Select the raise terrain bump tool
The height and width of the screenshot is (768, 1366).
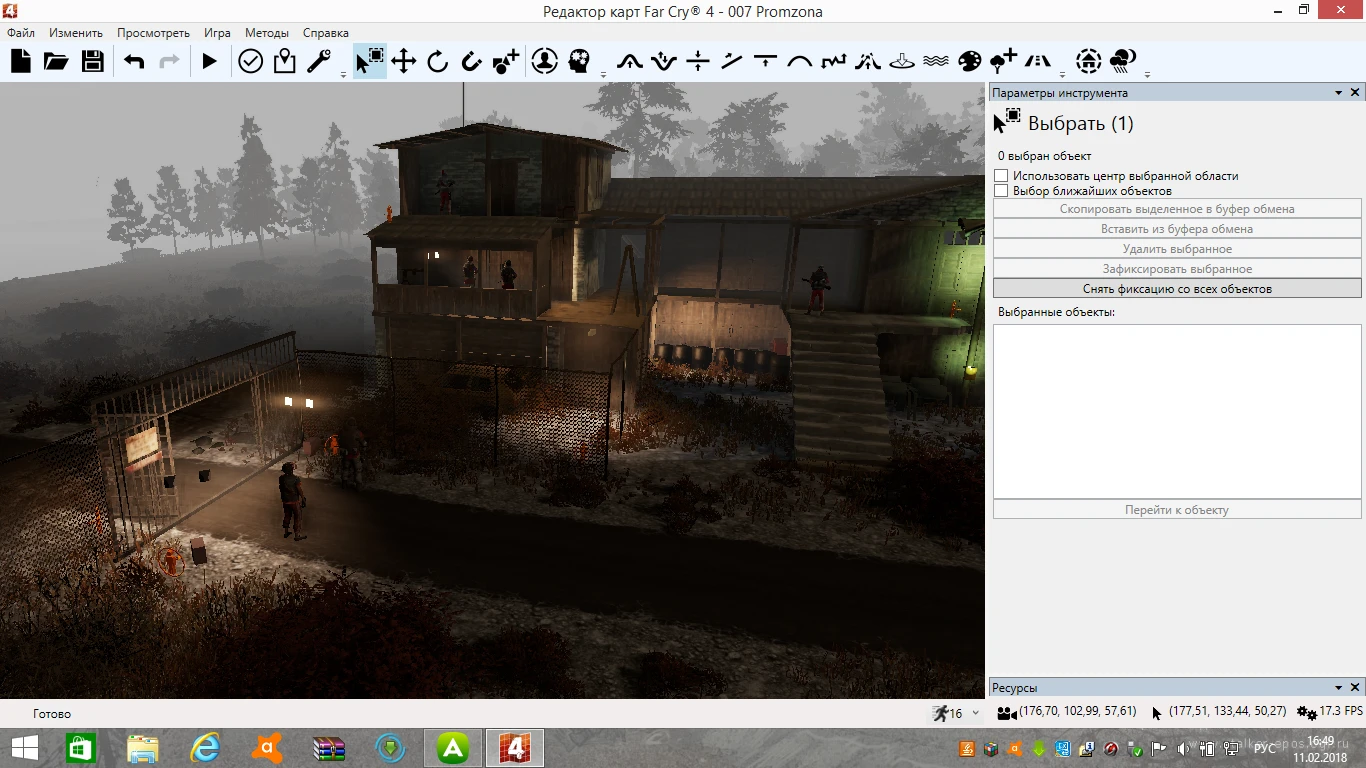(x=629, y=62)
